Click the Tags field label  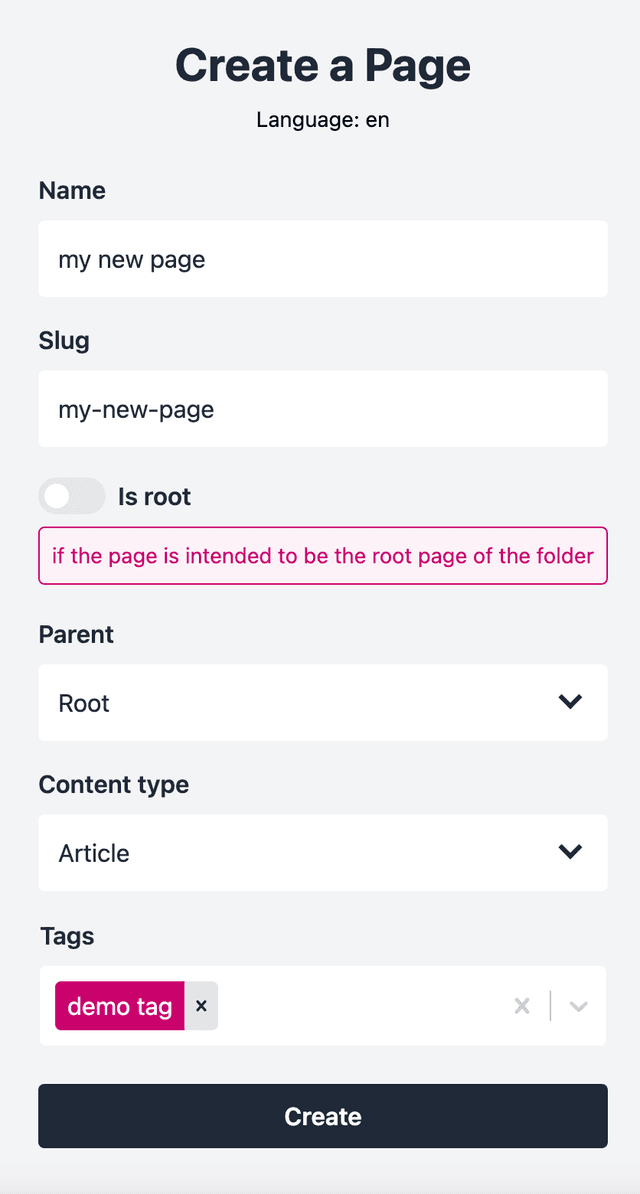[66, 936]
